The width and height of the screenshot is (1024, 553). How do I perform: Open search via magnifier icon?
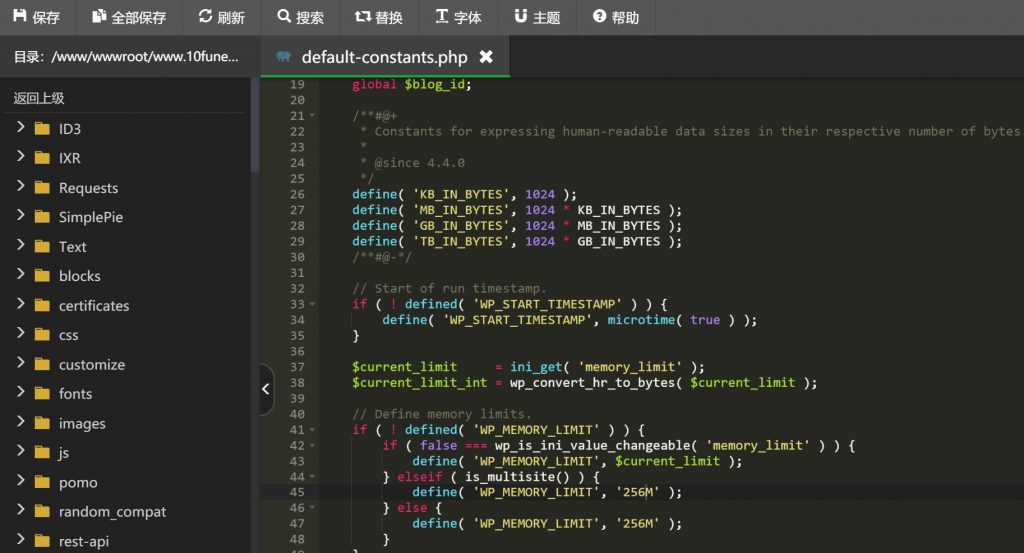[284, 17]
